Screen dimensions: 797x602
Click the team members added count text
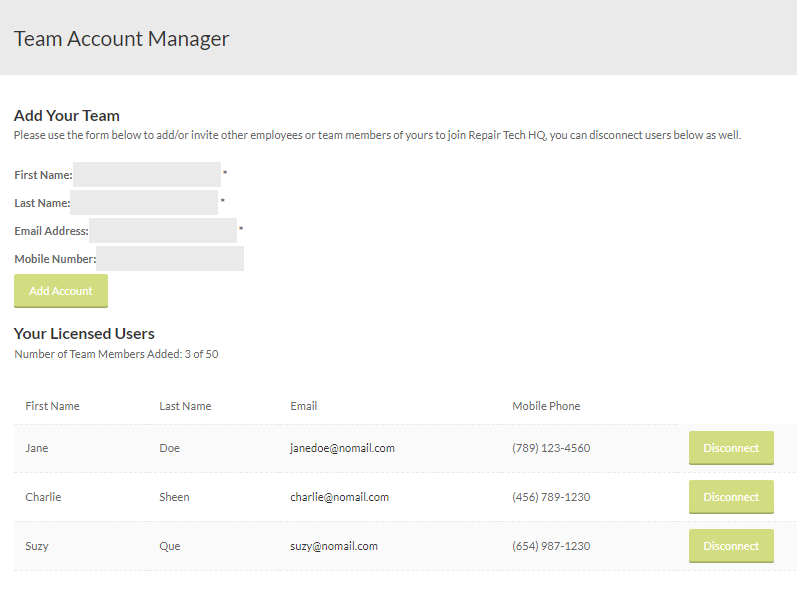coord(116,354)
